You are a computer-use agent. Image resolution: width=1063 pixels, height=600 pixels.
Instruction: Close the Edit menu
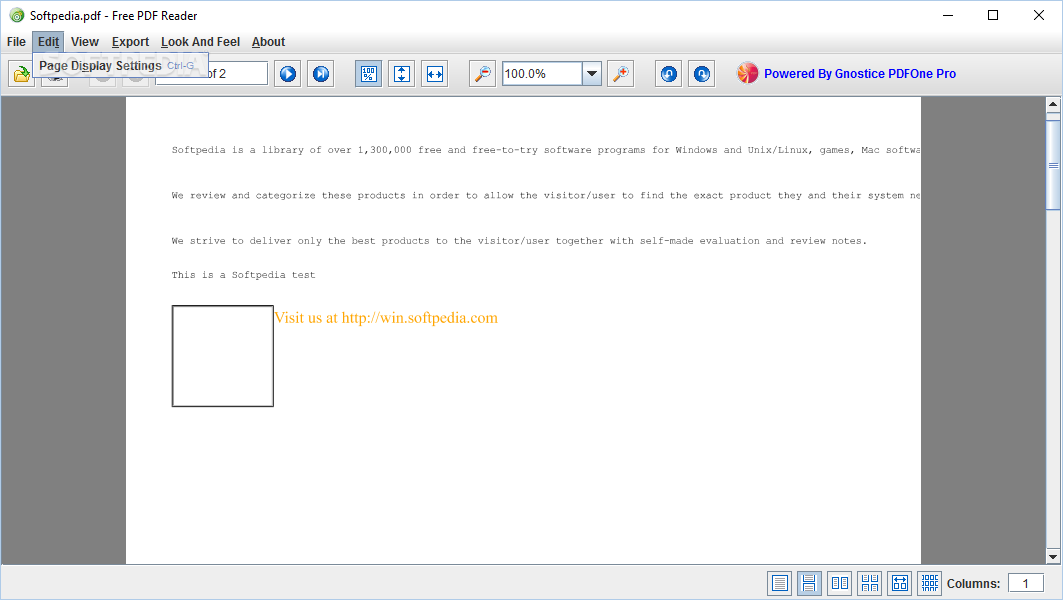[x=48, y=42]
